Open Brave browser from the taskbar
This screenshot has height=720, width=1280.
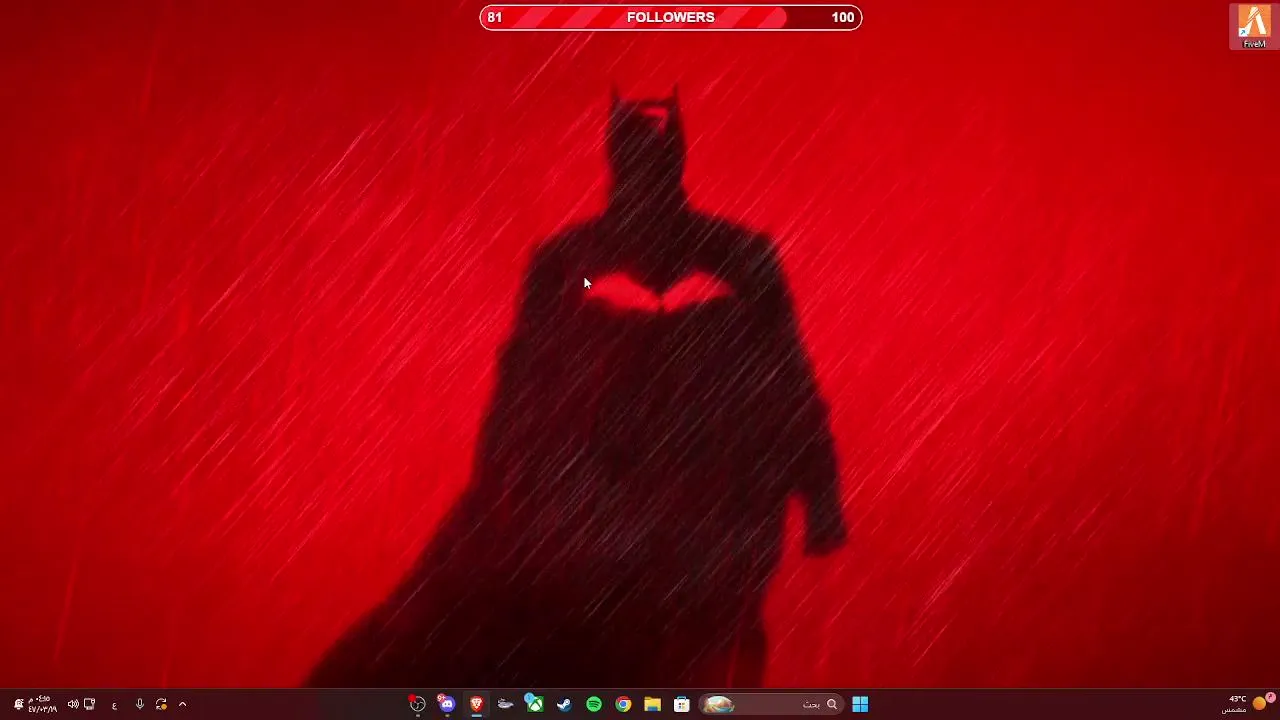(476, 704)
